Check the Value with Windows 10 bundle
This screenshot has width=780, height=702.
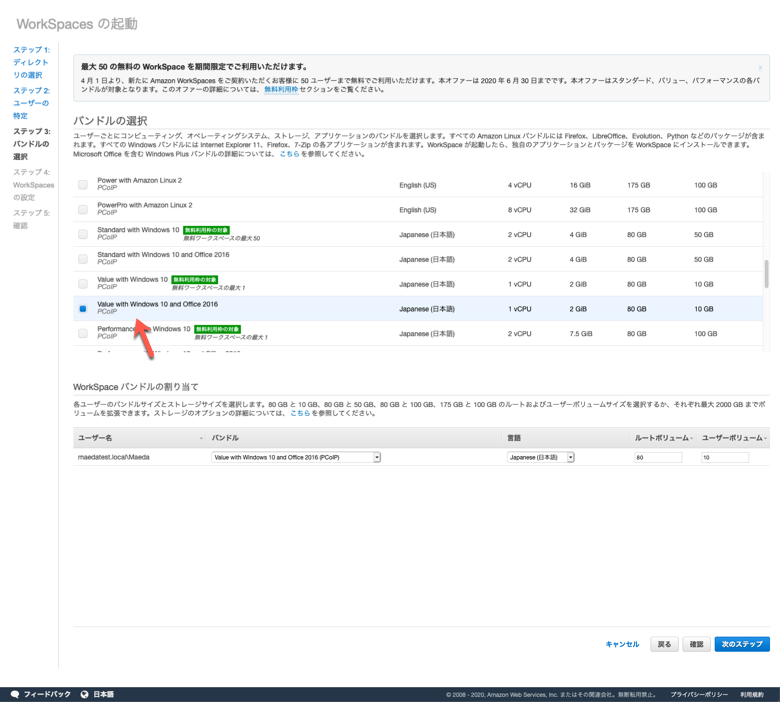[x=83, y=284]
